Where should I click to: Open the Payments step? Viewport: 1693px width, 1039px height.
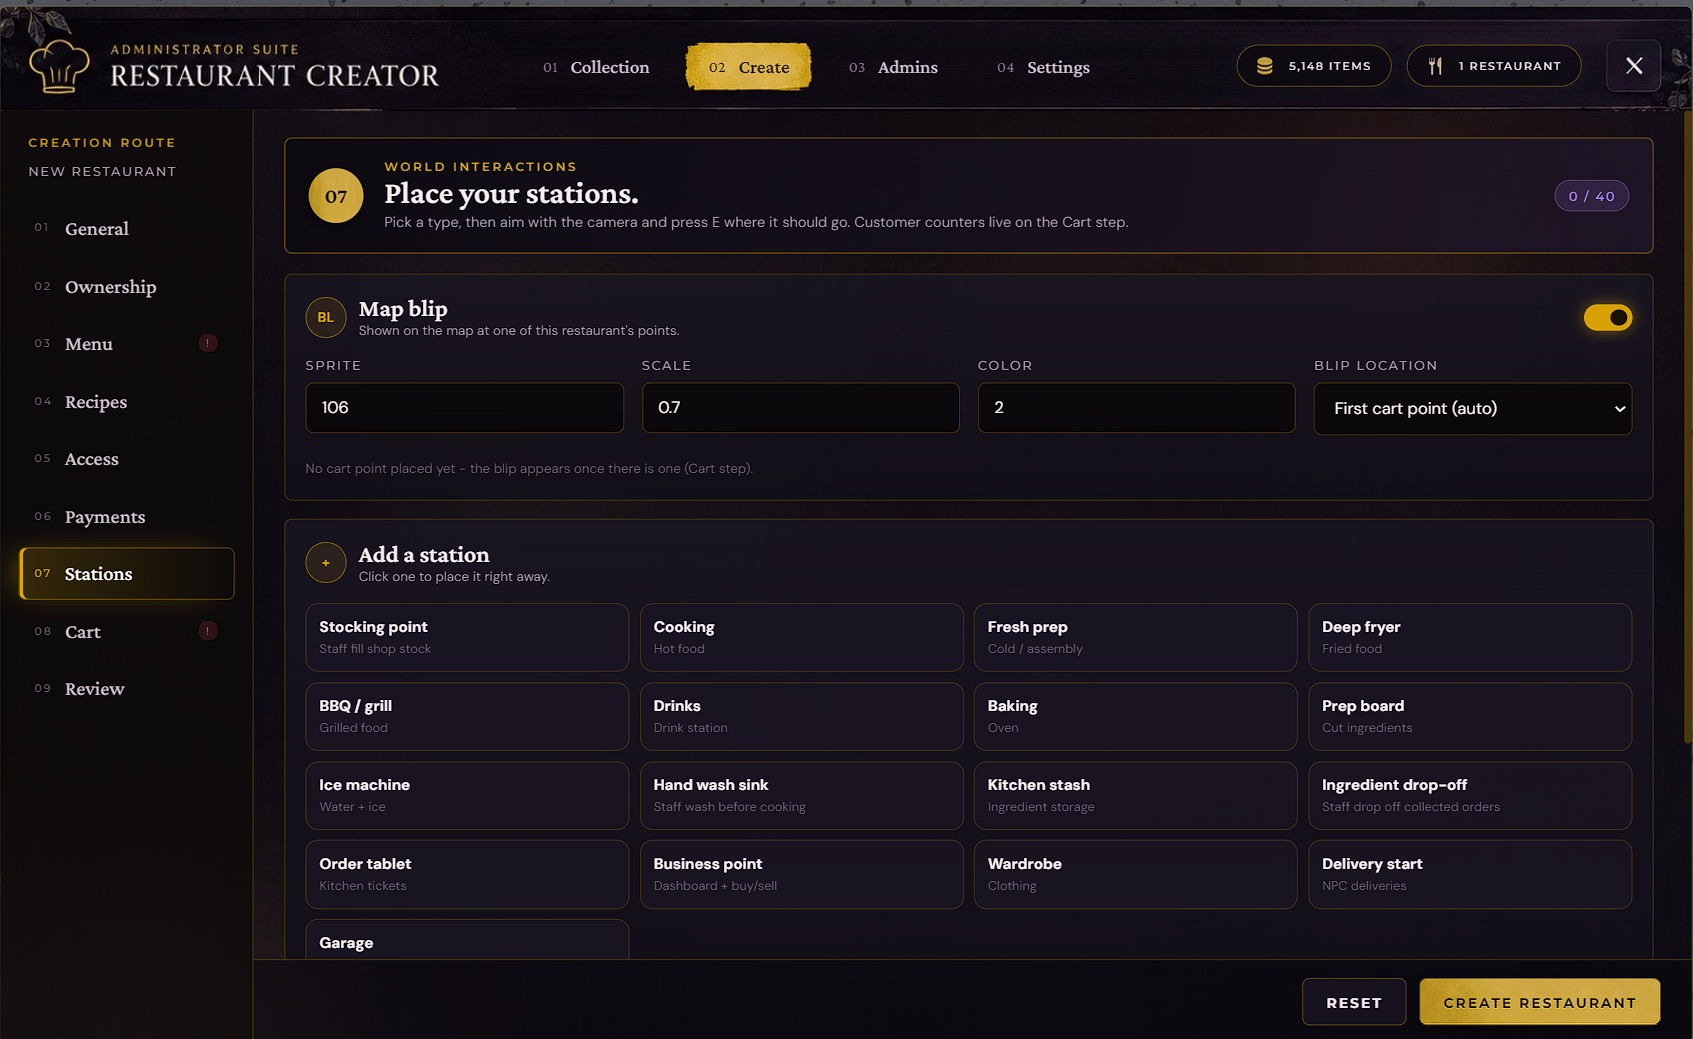click(x=127, y=517)
